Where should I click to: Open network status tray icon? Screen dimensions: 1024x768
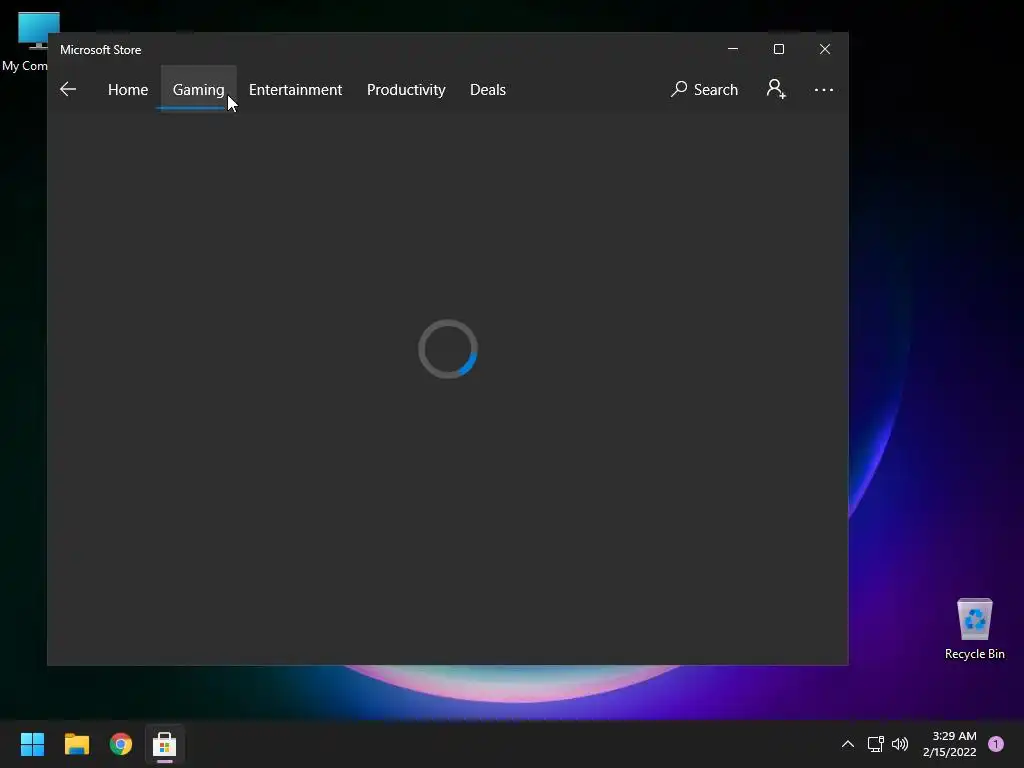tap(876, 744)
